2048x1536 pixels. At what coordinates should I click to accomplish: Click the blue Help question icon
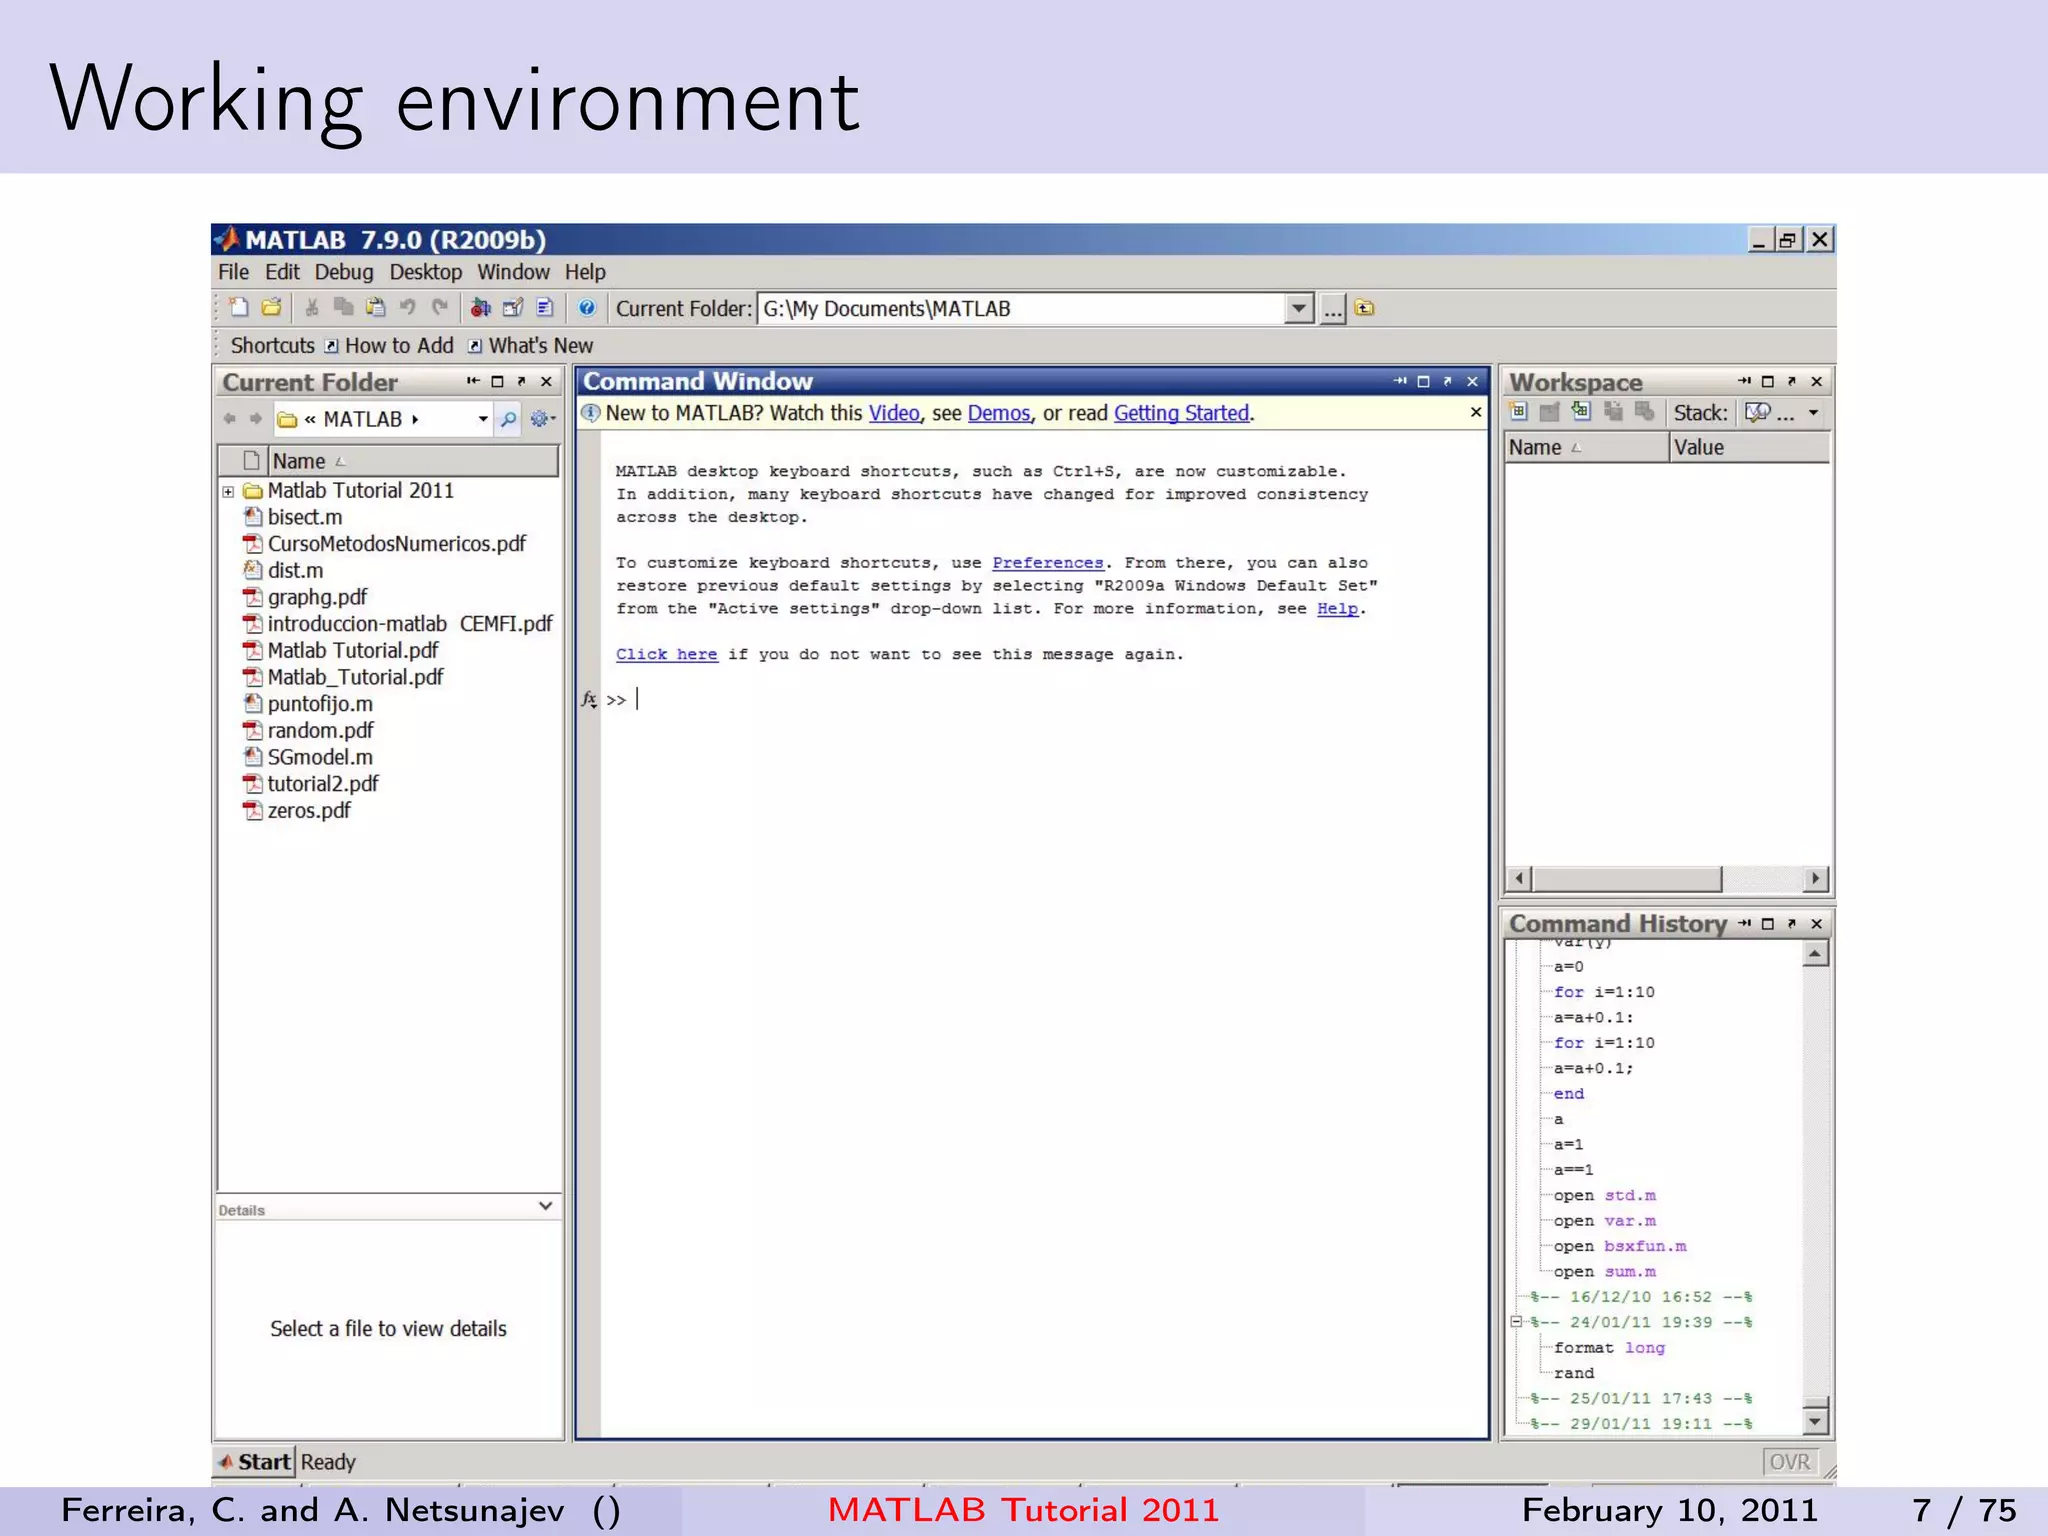point(587,308)
